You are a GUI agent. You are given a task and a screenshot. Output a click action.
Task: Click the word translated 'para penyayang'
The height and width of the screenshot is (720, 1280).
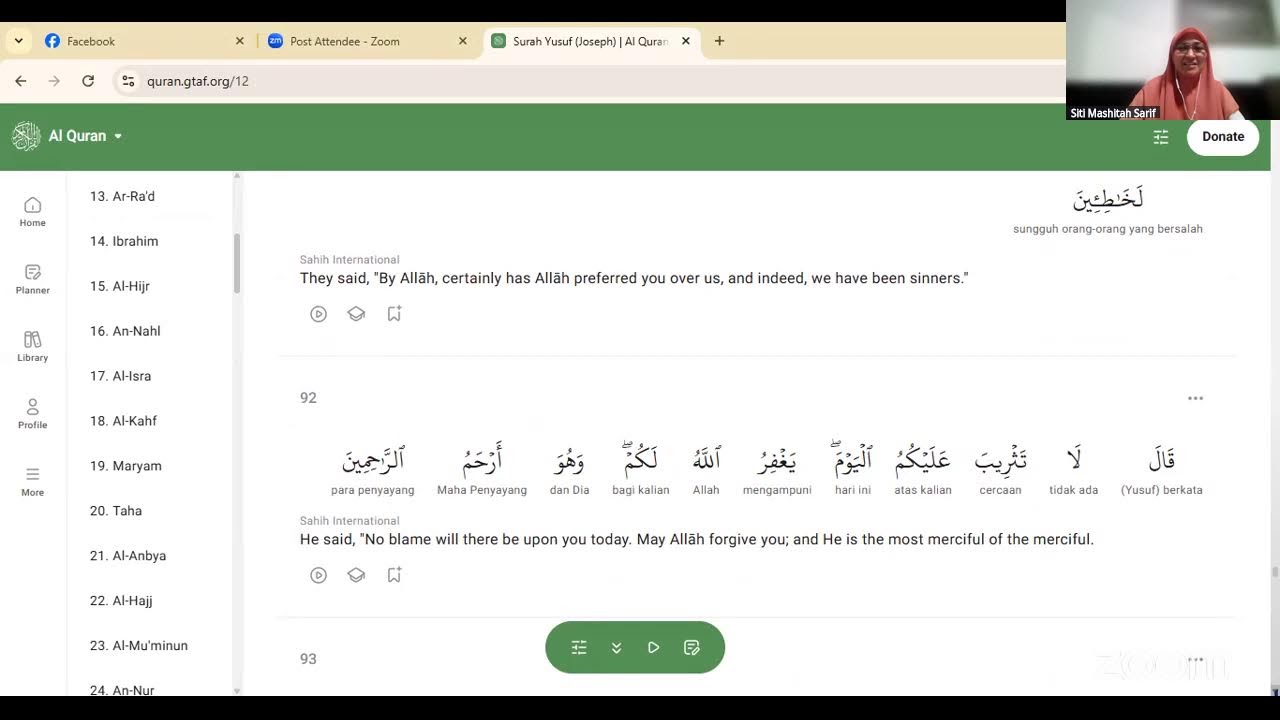[x=373, y=459]
